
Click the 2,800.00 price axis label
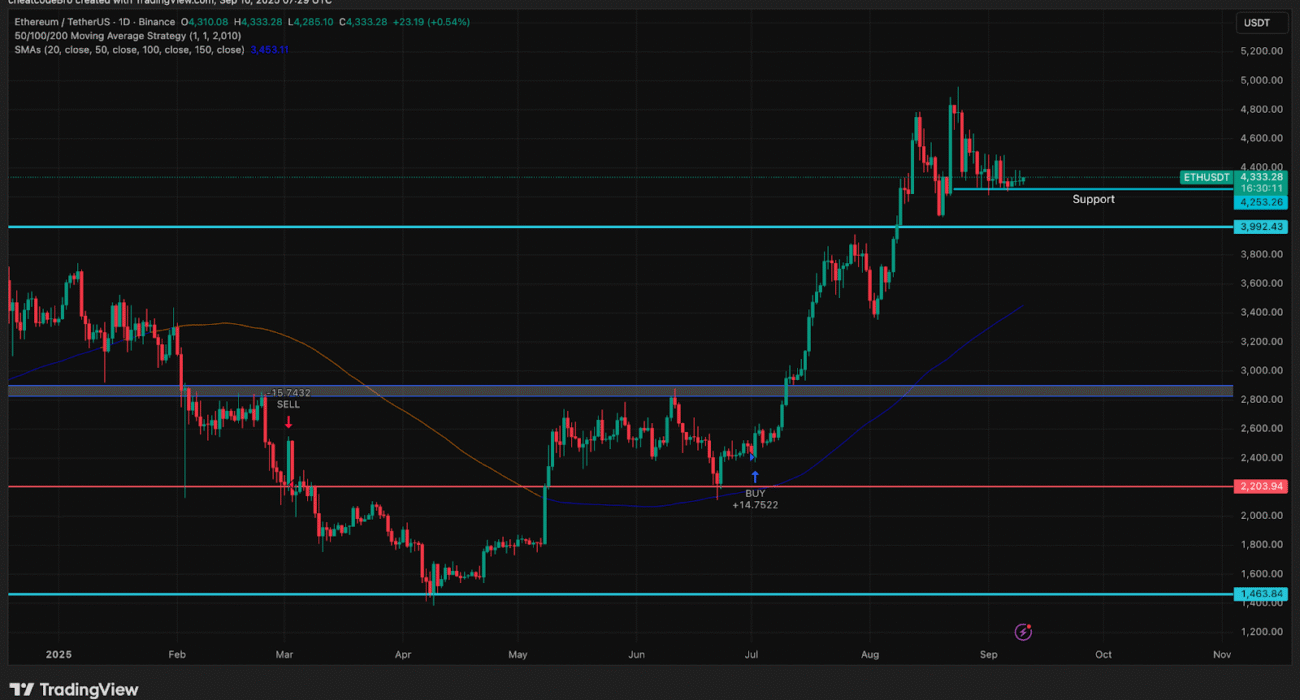coord(1263,399)
